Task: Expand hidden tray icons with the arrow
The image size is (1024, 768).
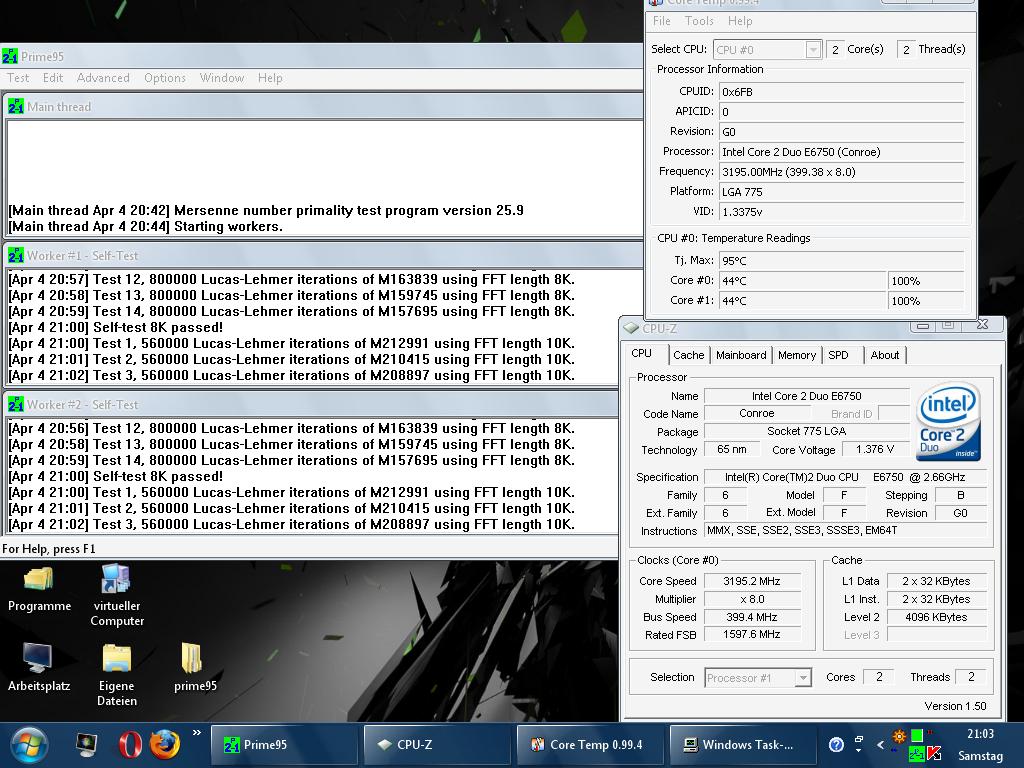Action: tap(880, 744)
